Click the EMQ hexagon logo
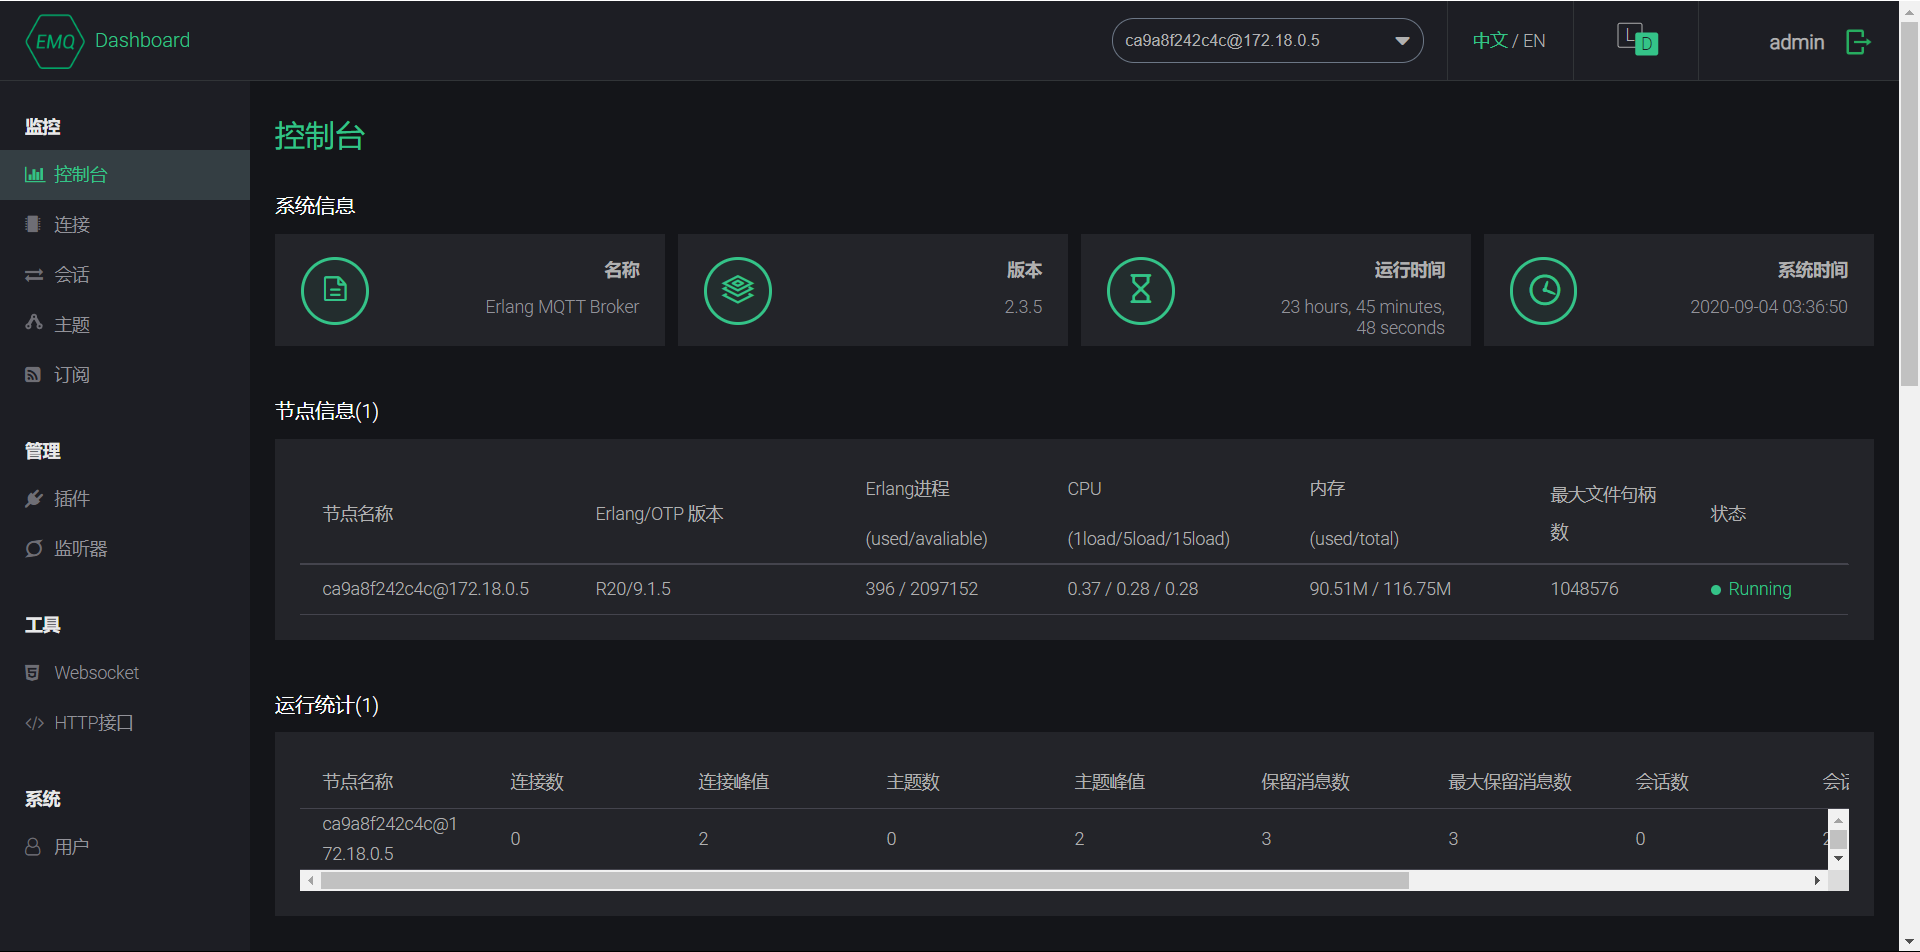The image size is (1920, 952). pos(54,41)
